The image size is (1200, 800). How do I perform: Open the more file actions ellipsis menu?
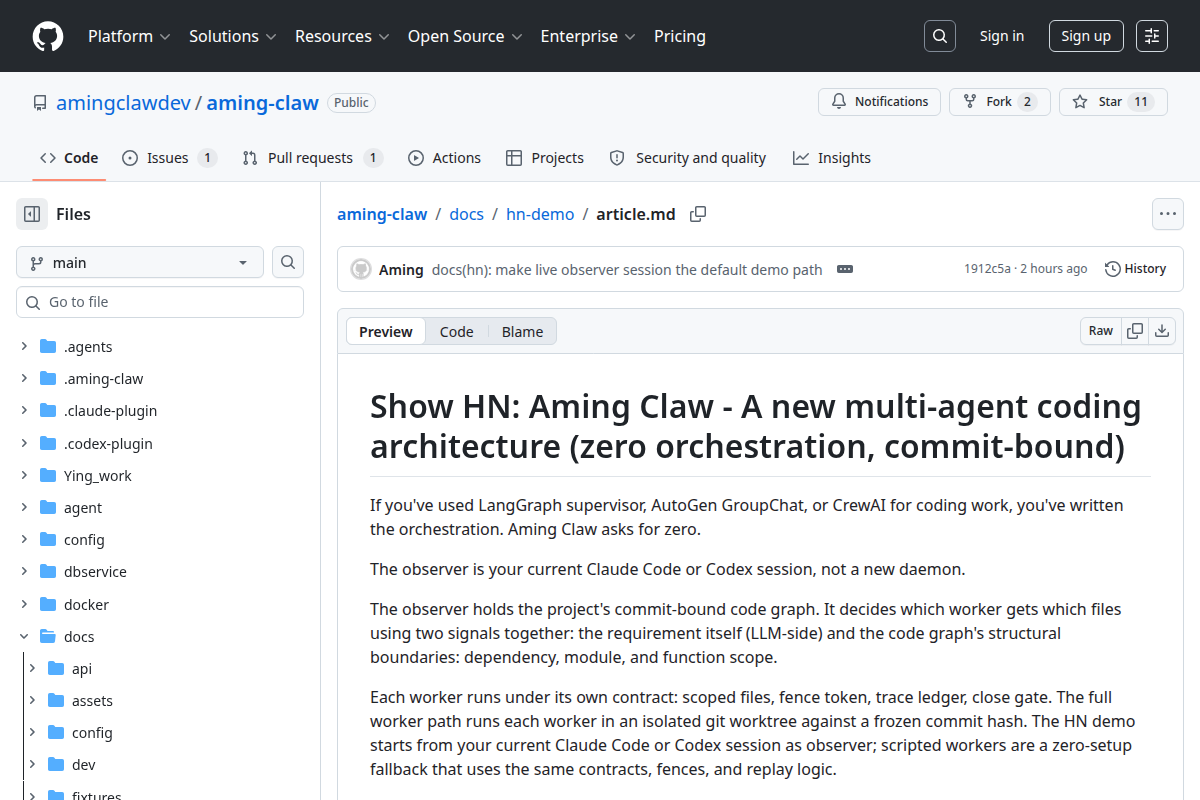(x=1168, y=214)
